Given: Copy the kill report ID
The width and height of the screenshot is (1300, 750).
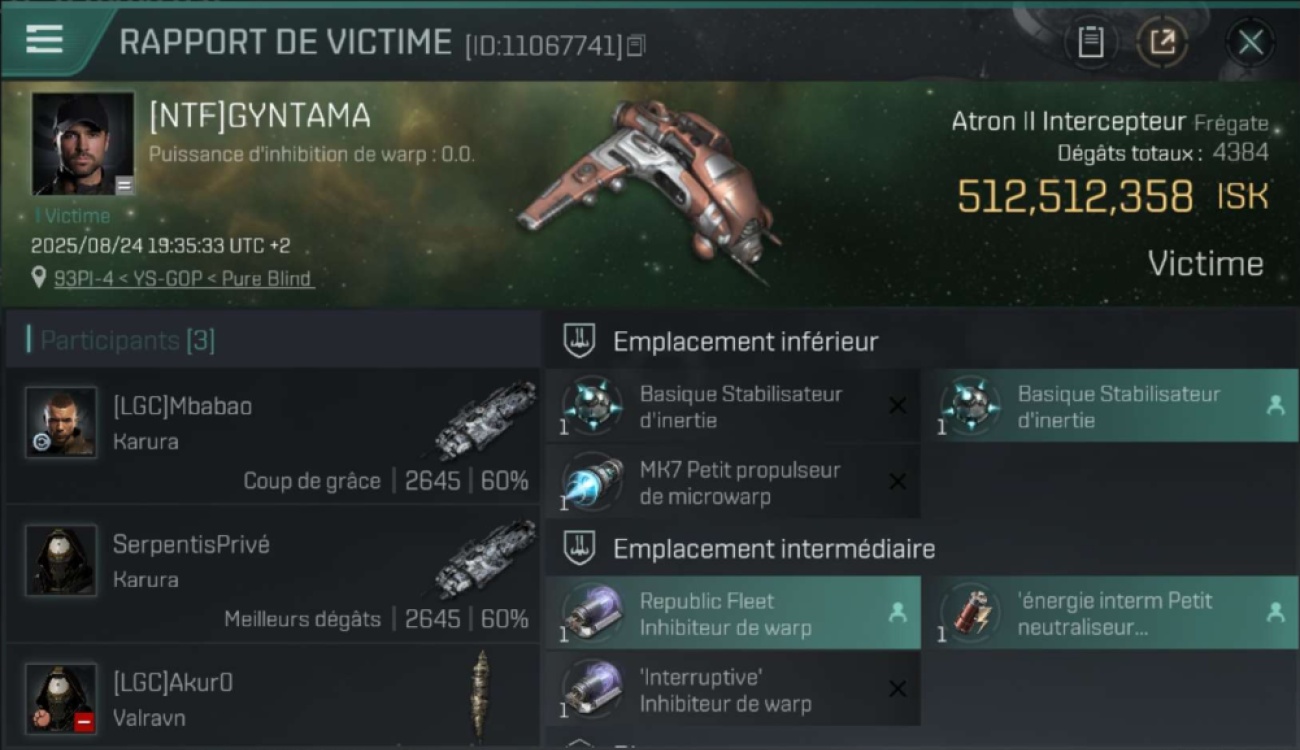Looking at the screenshot, I should [636, 45].
